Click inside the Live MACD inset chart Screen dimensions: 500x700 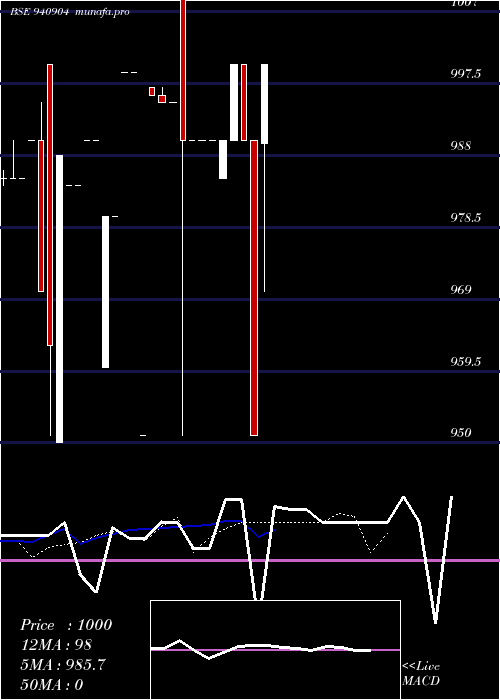coord(275,650)
